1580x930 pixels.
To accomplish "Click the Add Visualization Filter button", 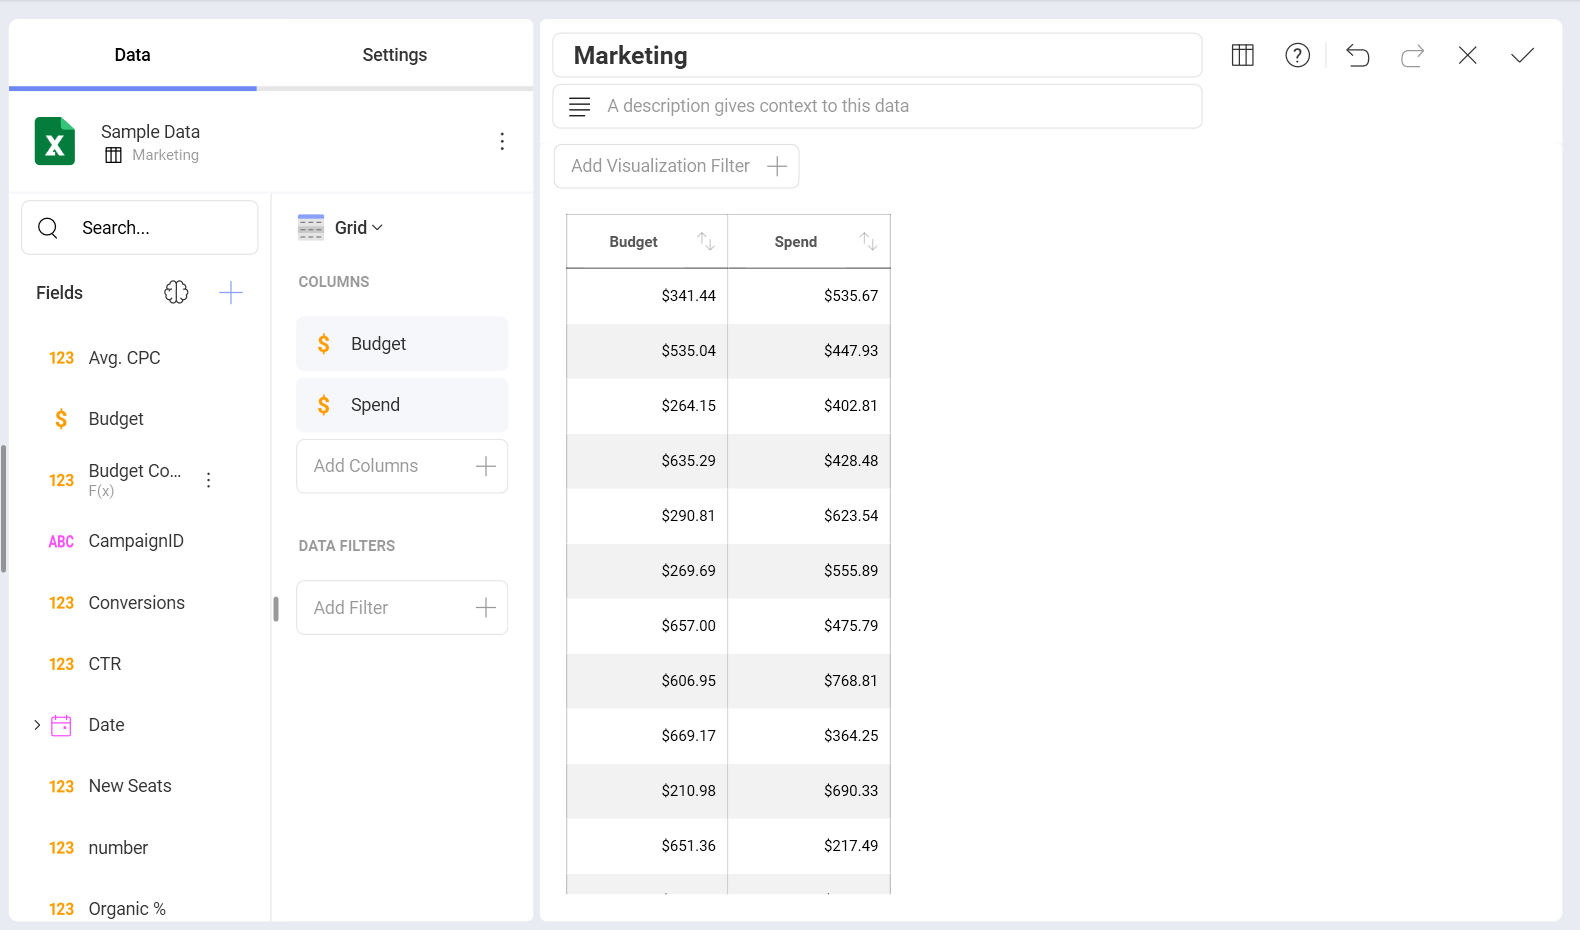I will coord(676,166).
